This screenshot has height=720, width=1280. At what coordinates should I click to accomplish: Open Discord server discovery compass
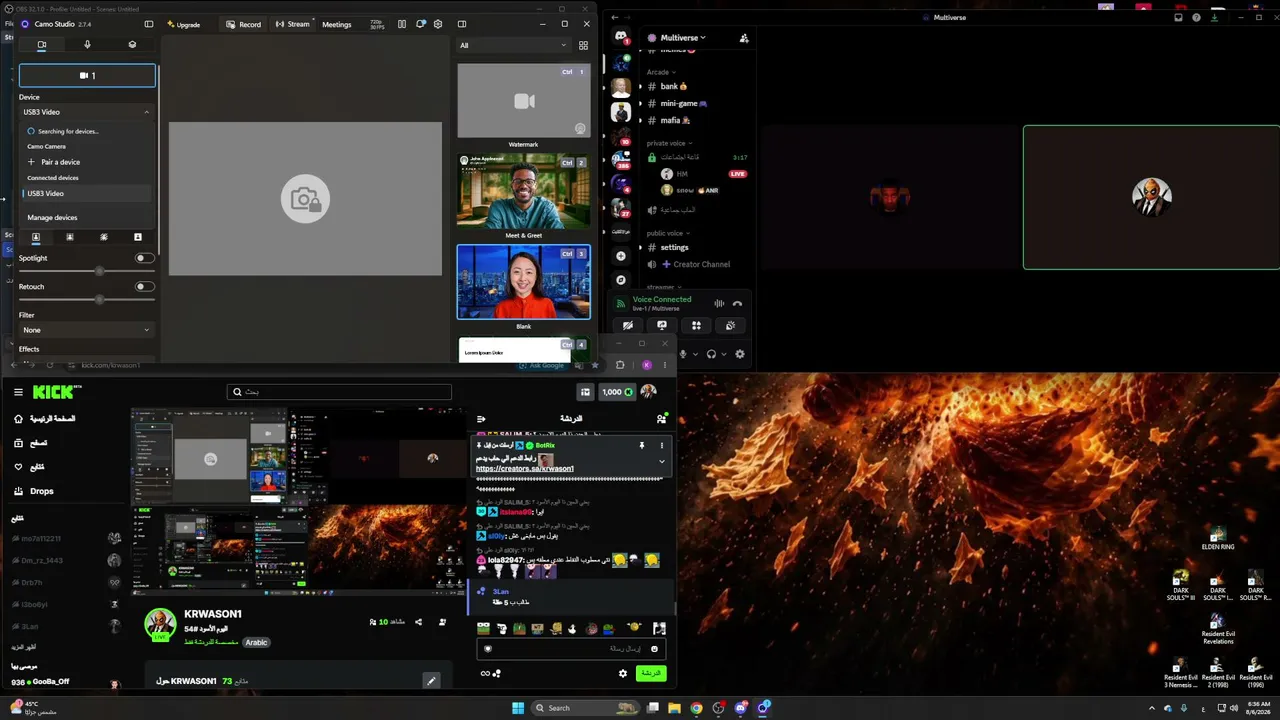coord(621,280)
